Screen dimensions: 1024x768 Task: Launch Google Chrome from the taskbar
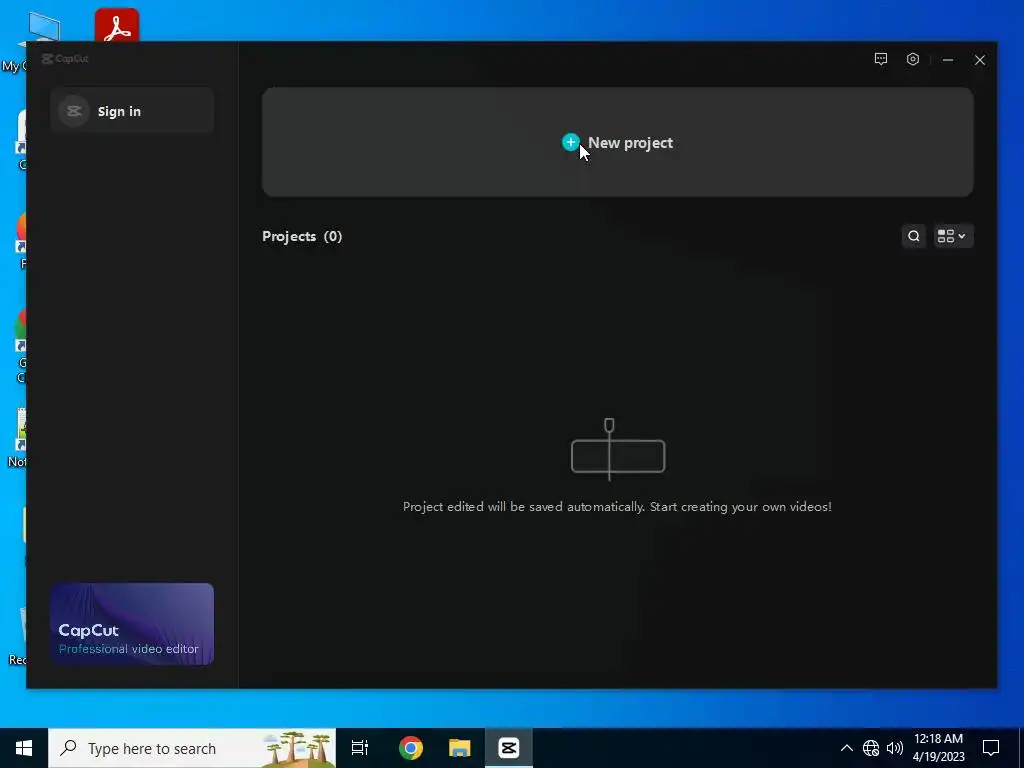[411, 748]
